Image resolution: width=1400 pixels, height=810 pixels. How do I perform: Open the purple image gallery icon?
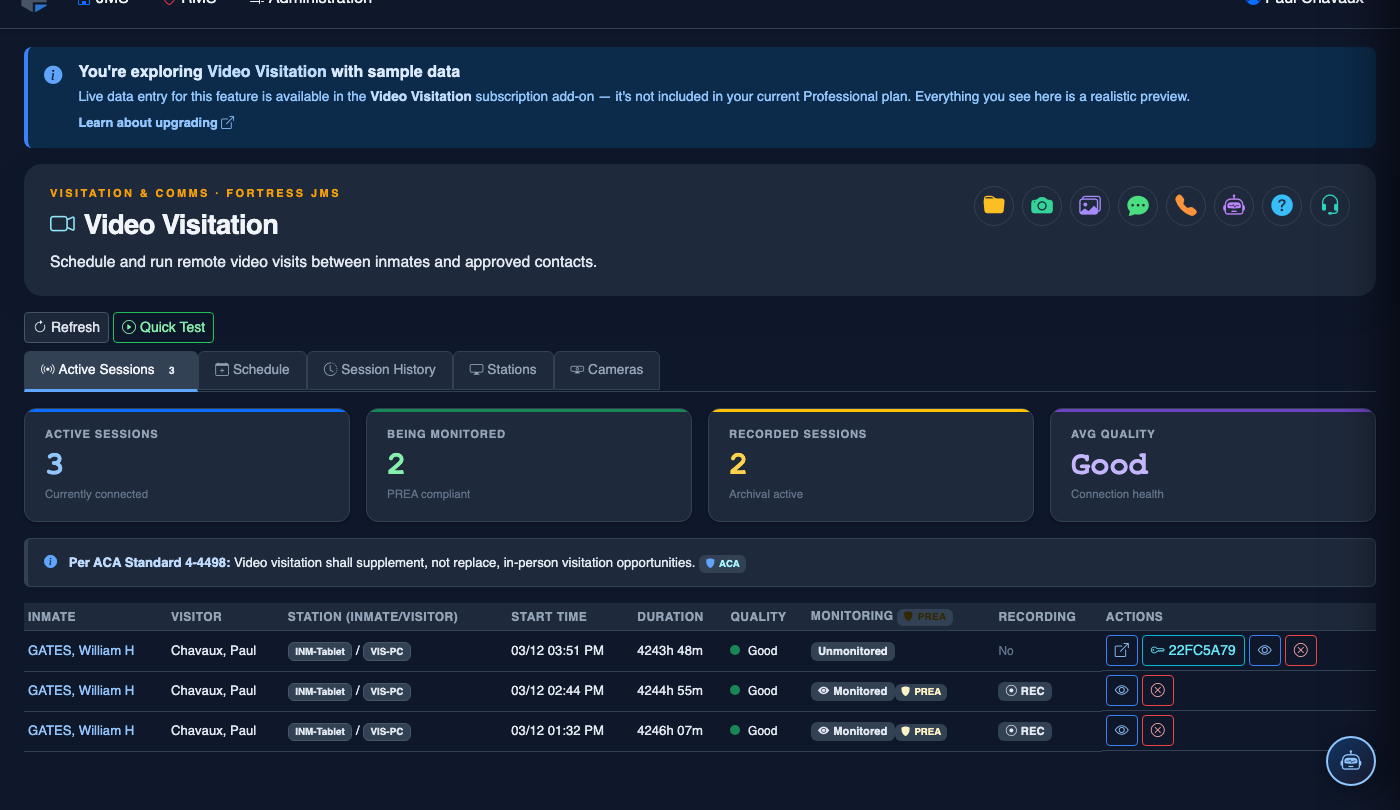1089,206
